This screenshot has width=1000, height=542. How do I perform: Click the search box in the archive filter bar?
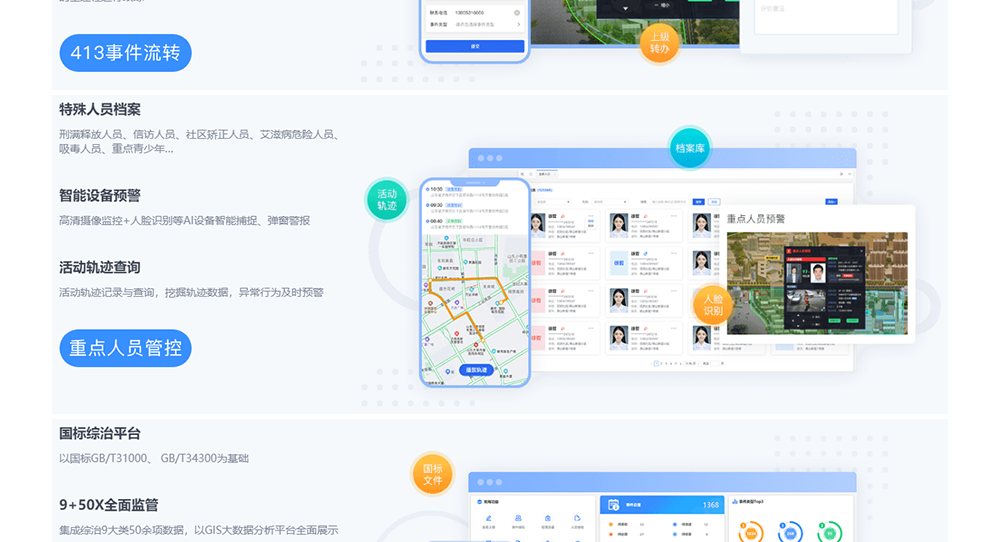point(670,201)
